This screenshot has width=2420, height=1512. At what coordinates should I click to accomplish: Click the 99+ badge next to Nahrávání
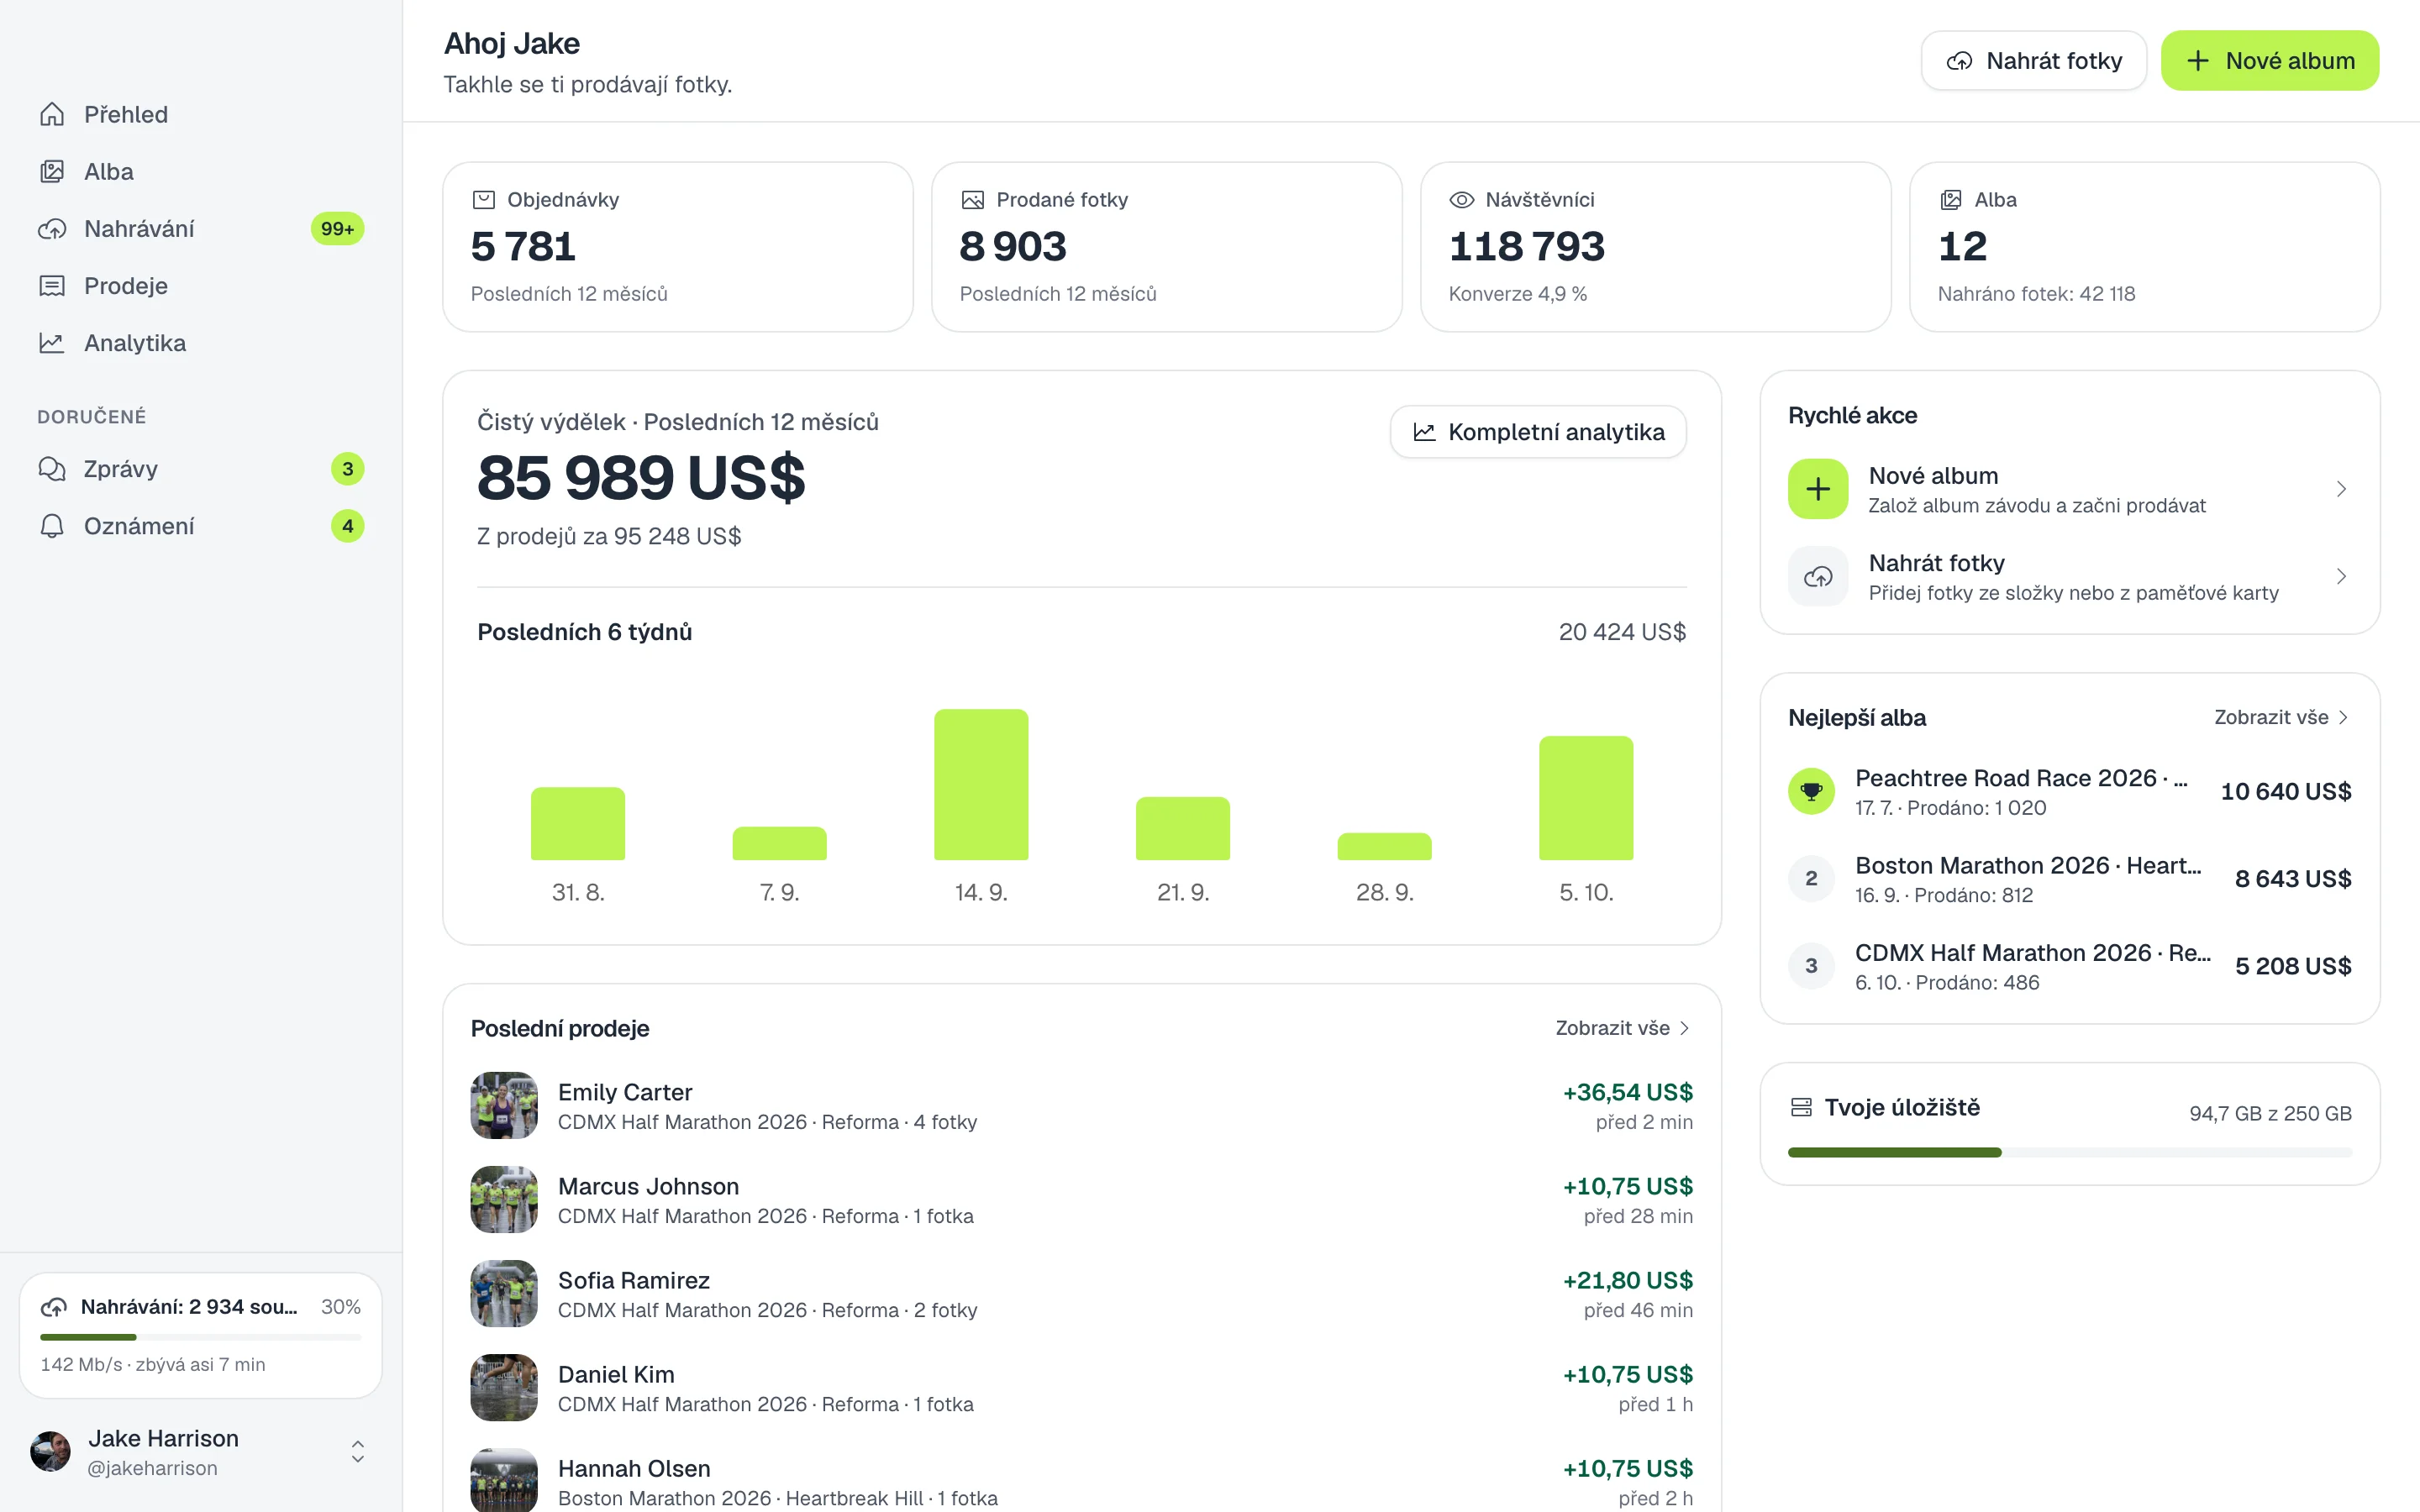pos(337,229)
